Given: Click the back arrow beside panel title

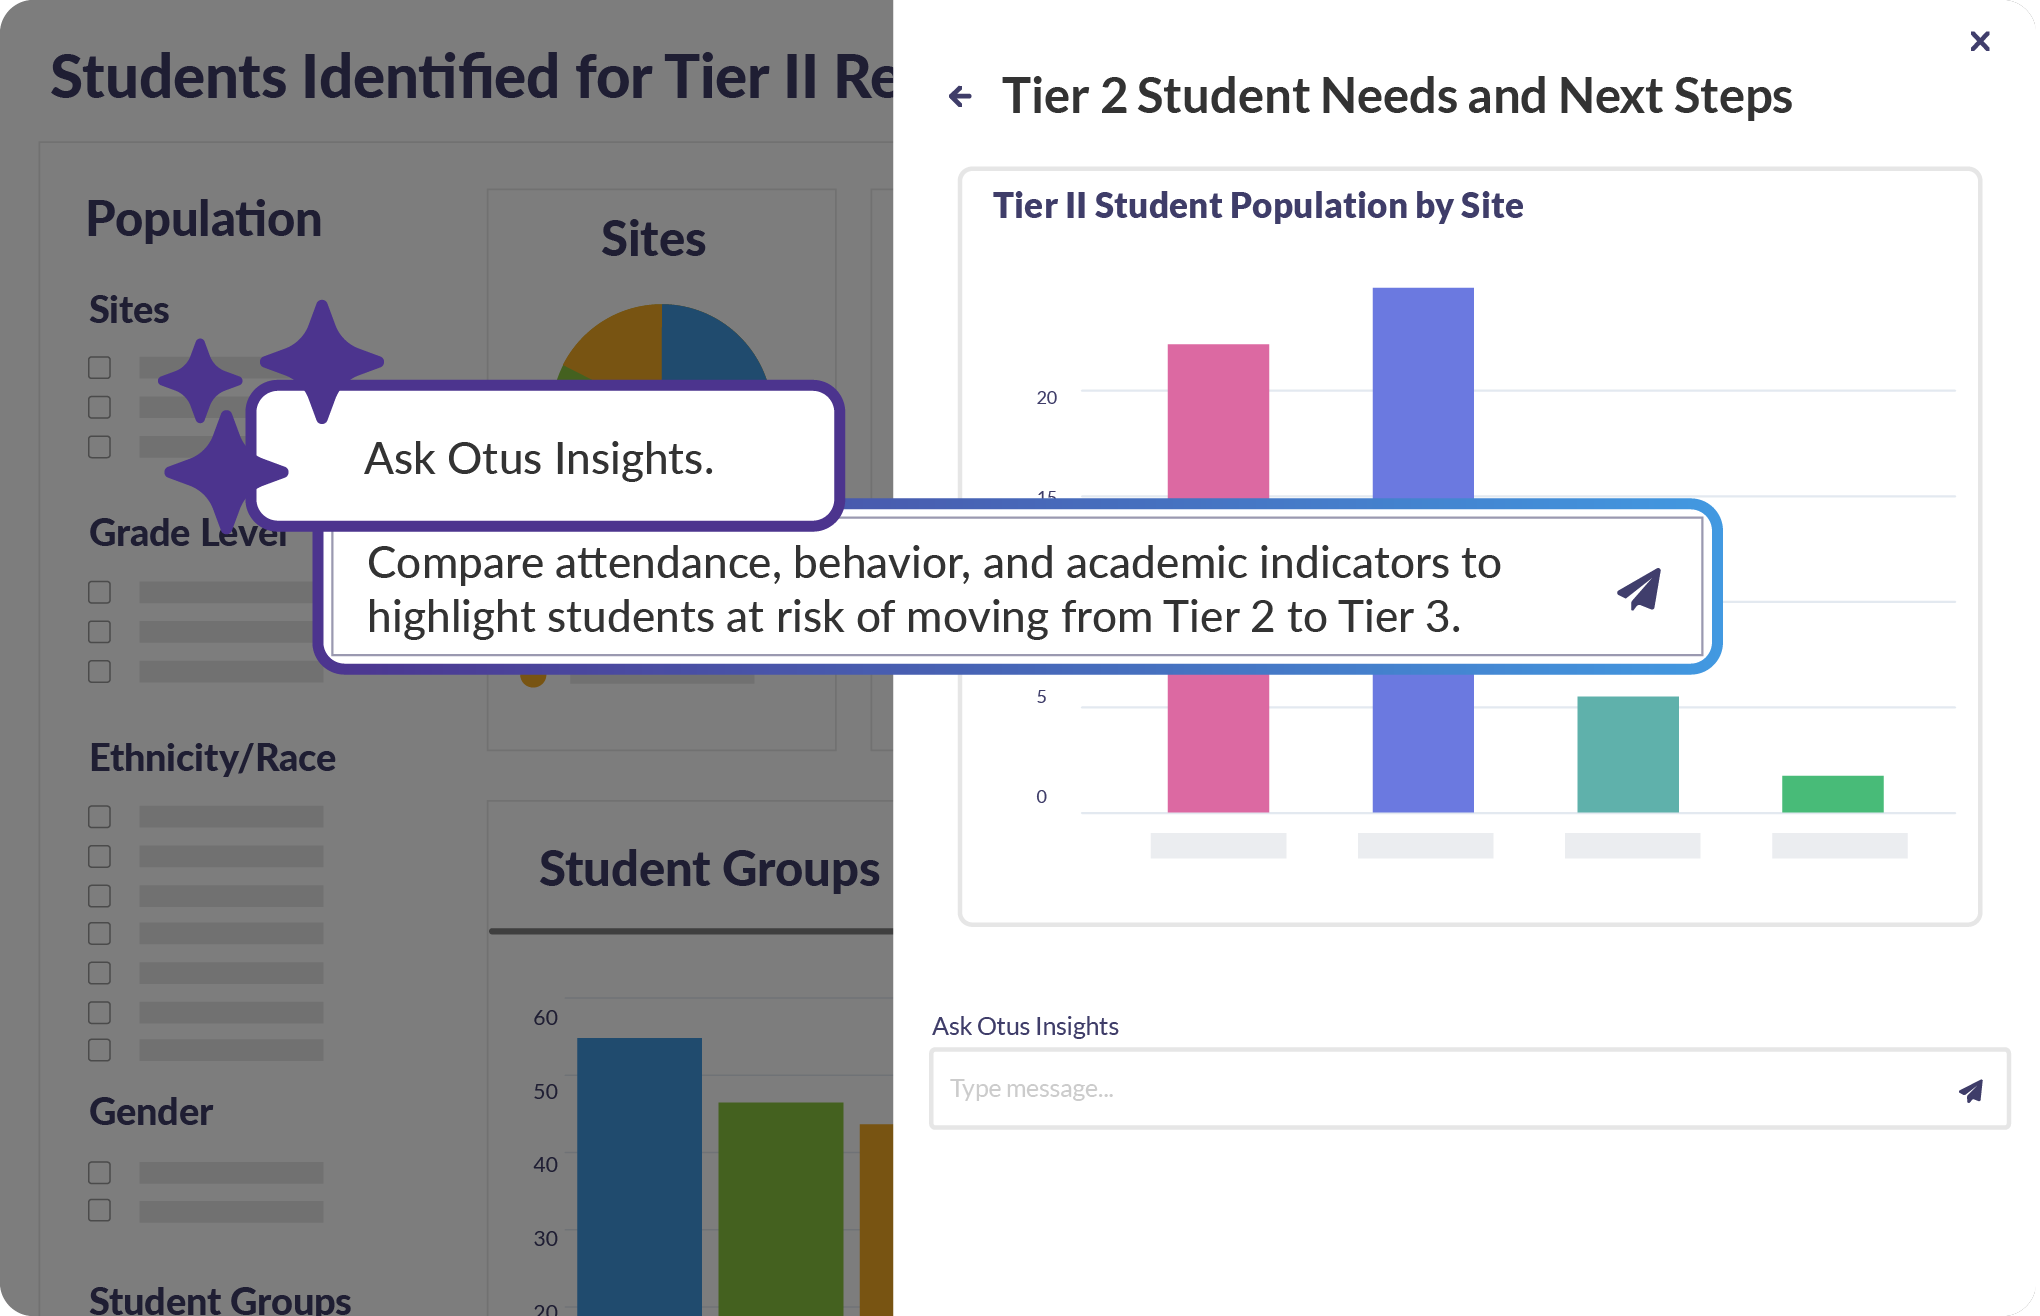Looking at the screenshot, I should [x=960, y=97].
